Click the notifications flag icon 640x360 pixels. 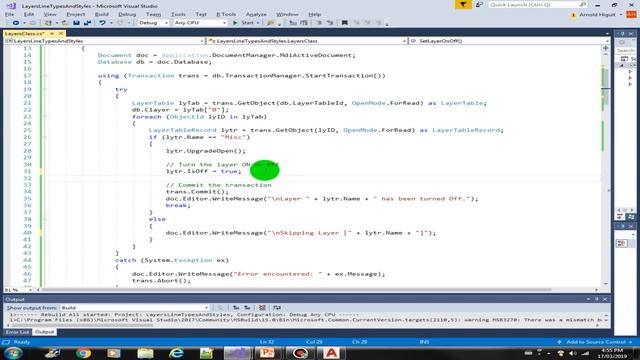coord(463,4)
